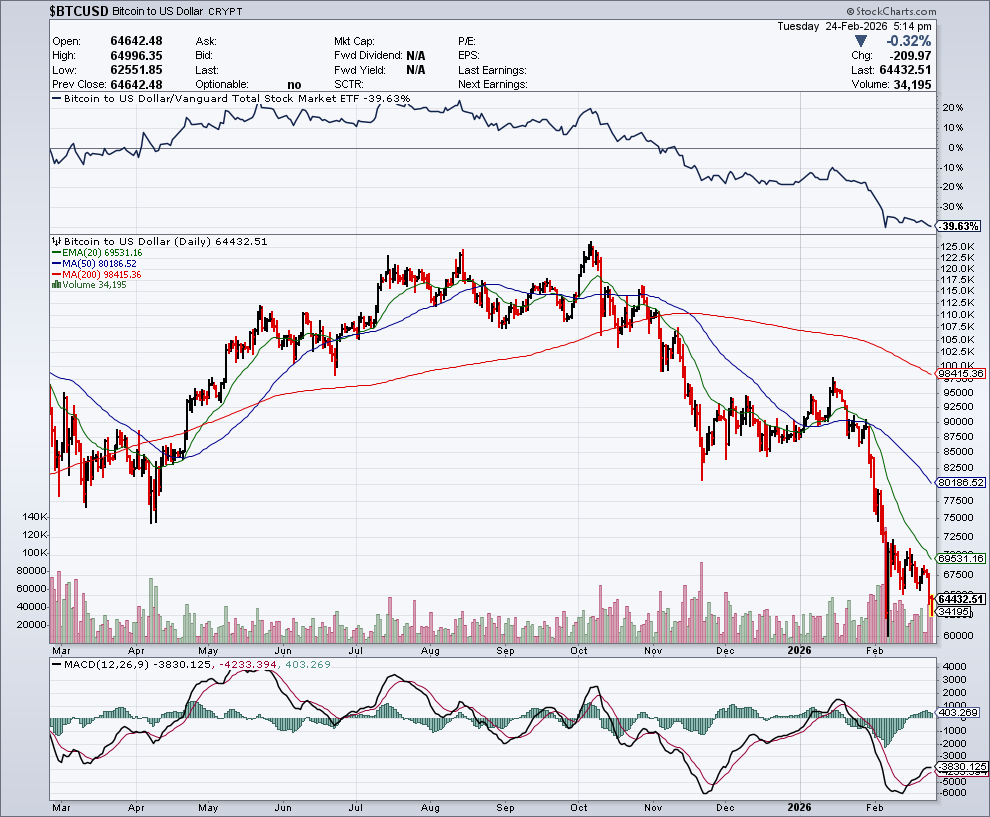Click the blue MA(50) legend line marker
Screen dimensions: 990x817
coord(55,264)
